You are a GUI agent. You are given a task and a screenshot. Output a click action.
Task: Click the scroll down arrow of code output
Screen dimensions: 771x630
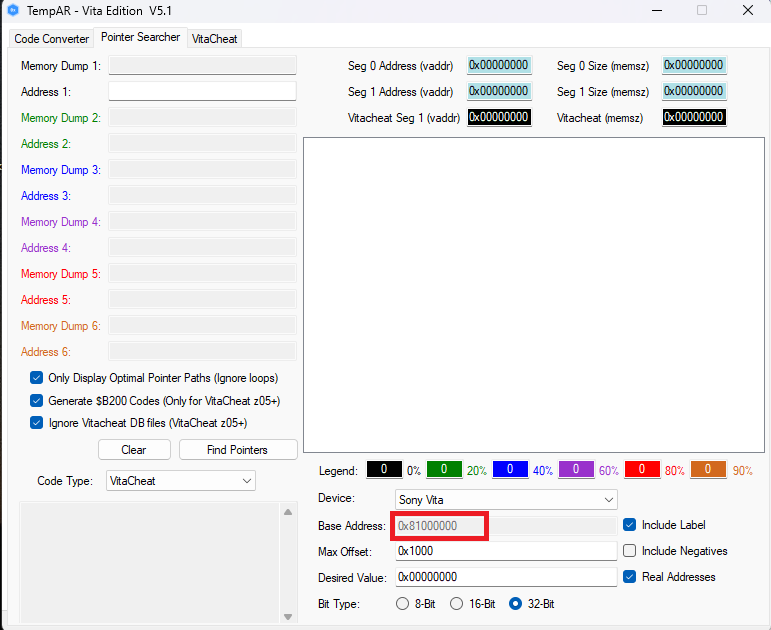coord(288,617)
